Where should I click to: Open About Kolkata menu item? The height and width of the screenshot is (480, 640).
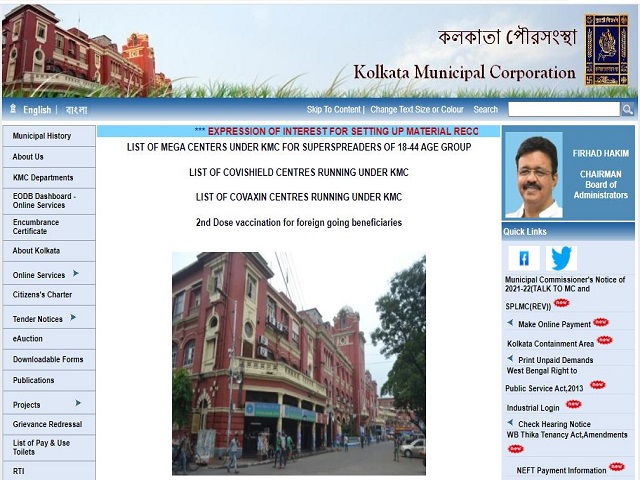pos(49,251)
